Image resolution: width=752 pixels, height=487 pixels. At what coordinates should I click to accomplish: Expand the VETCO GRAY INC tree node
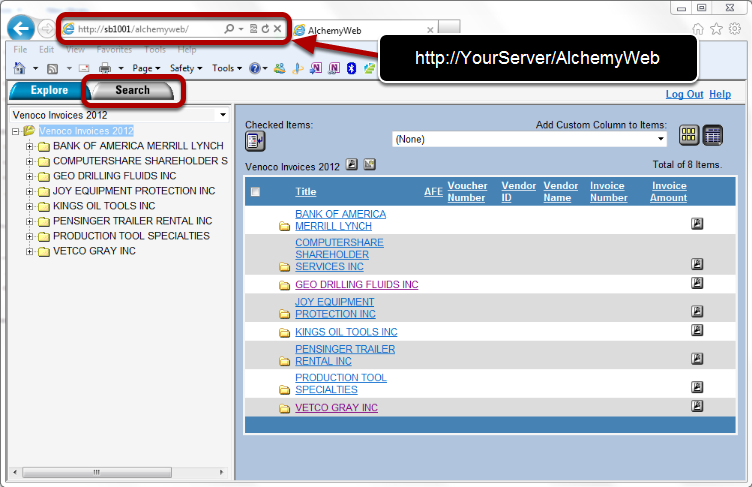pyautogui.click(x=30, y=251)
